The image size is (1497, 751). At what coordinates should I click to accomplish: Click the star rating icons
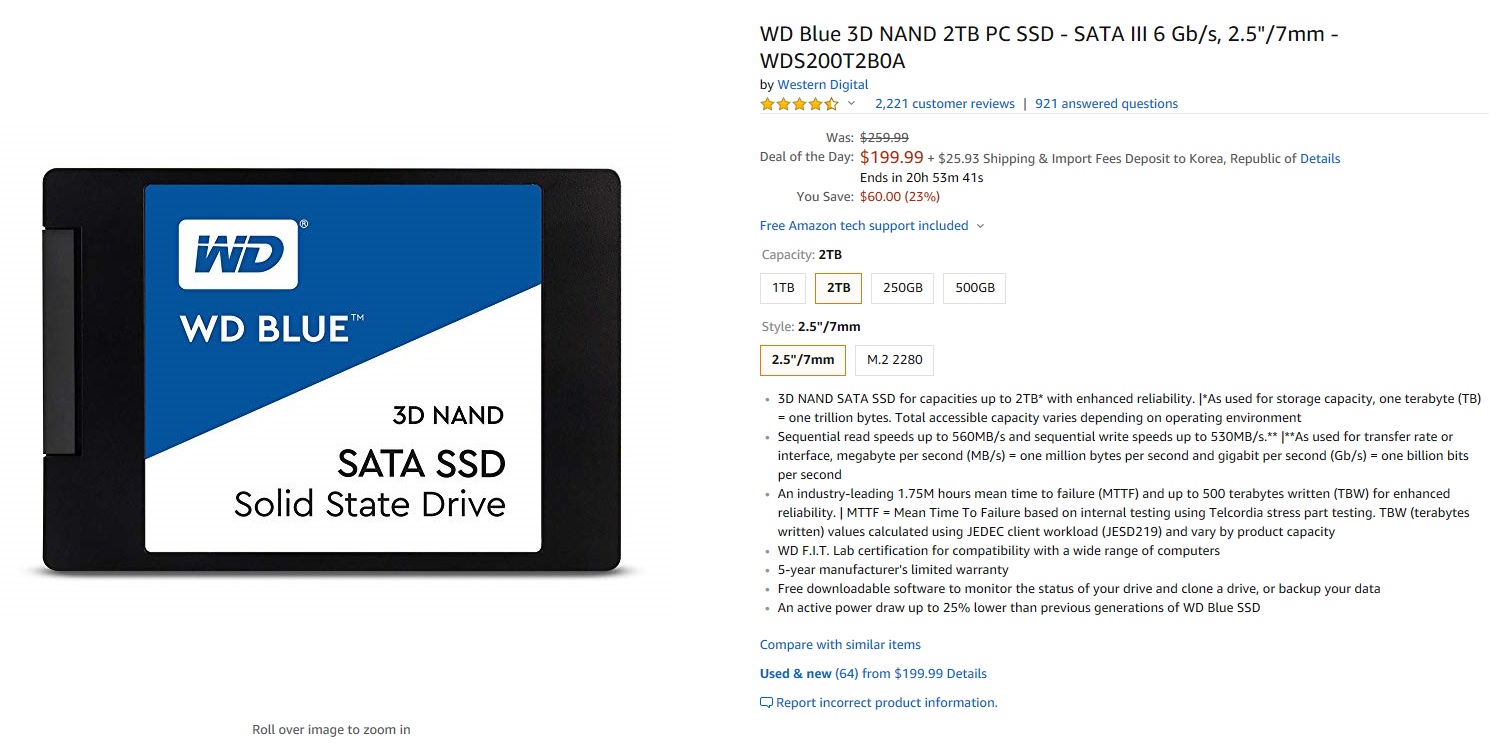pyautogui.click(x=799, y=104)
